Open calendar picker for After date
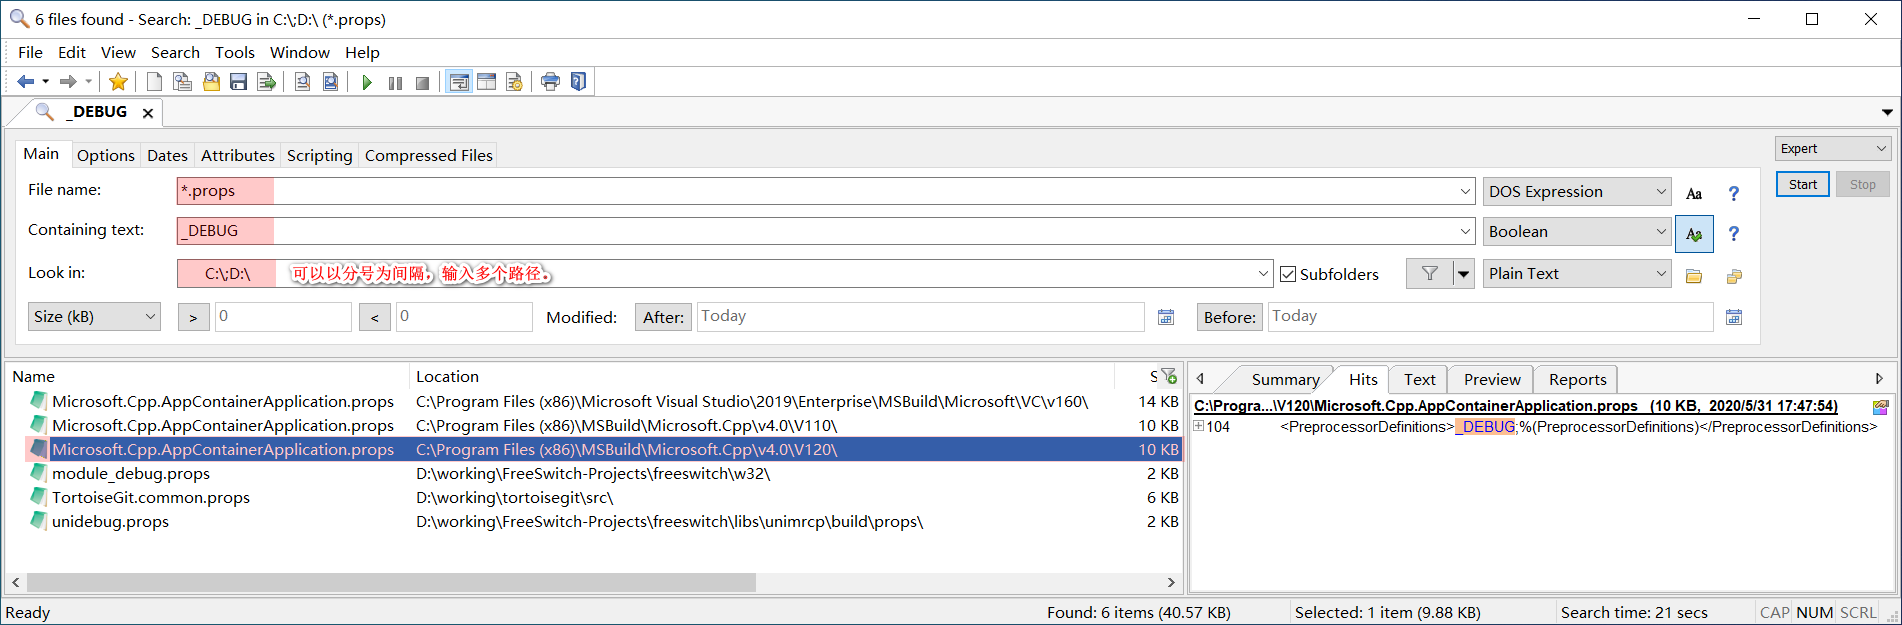The width and height of the screenshot is (1902, 625). tap(1166, 317)
